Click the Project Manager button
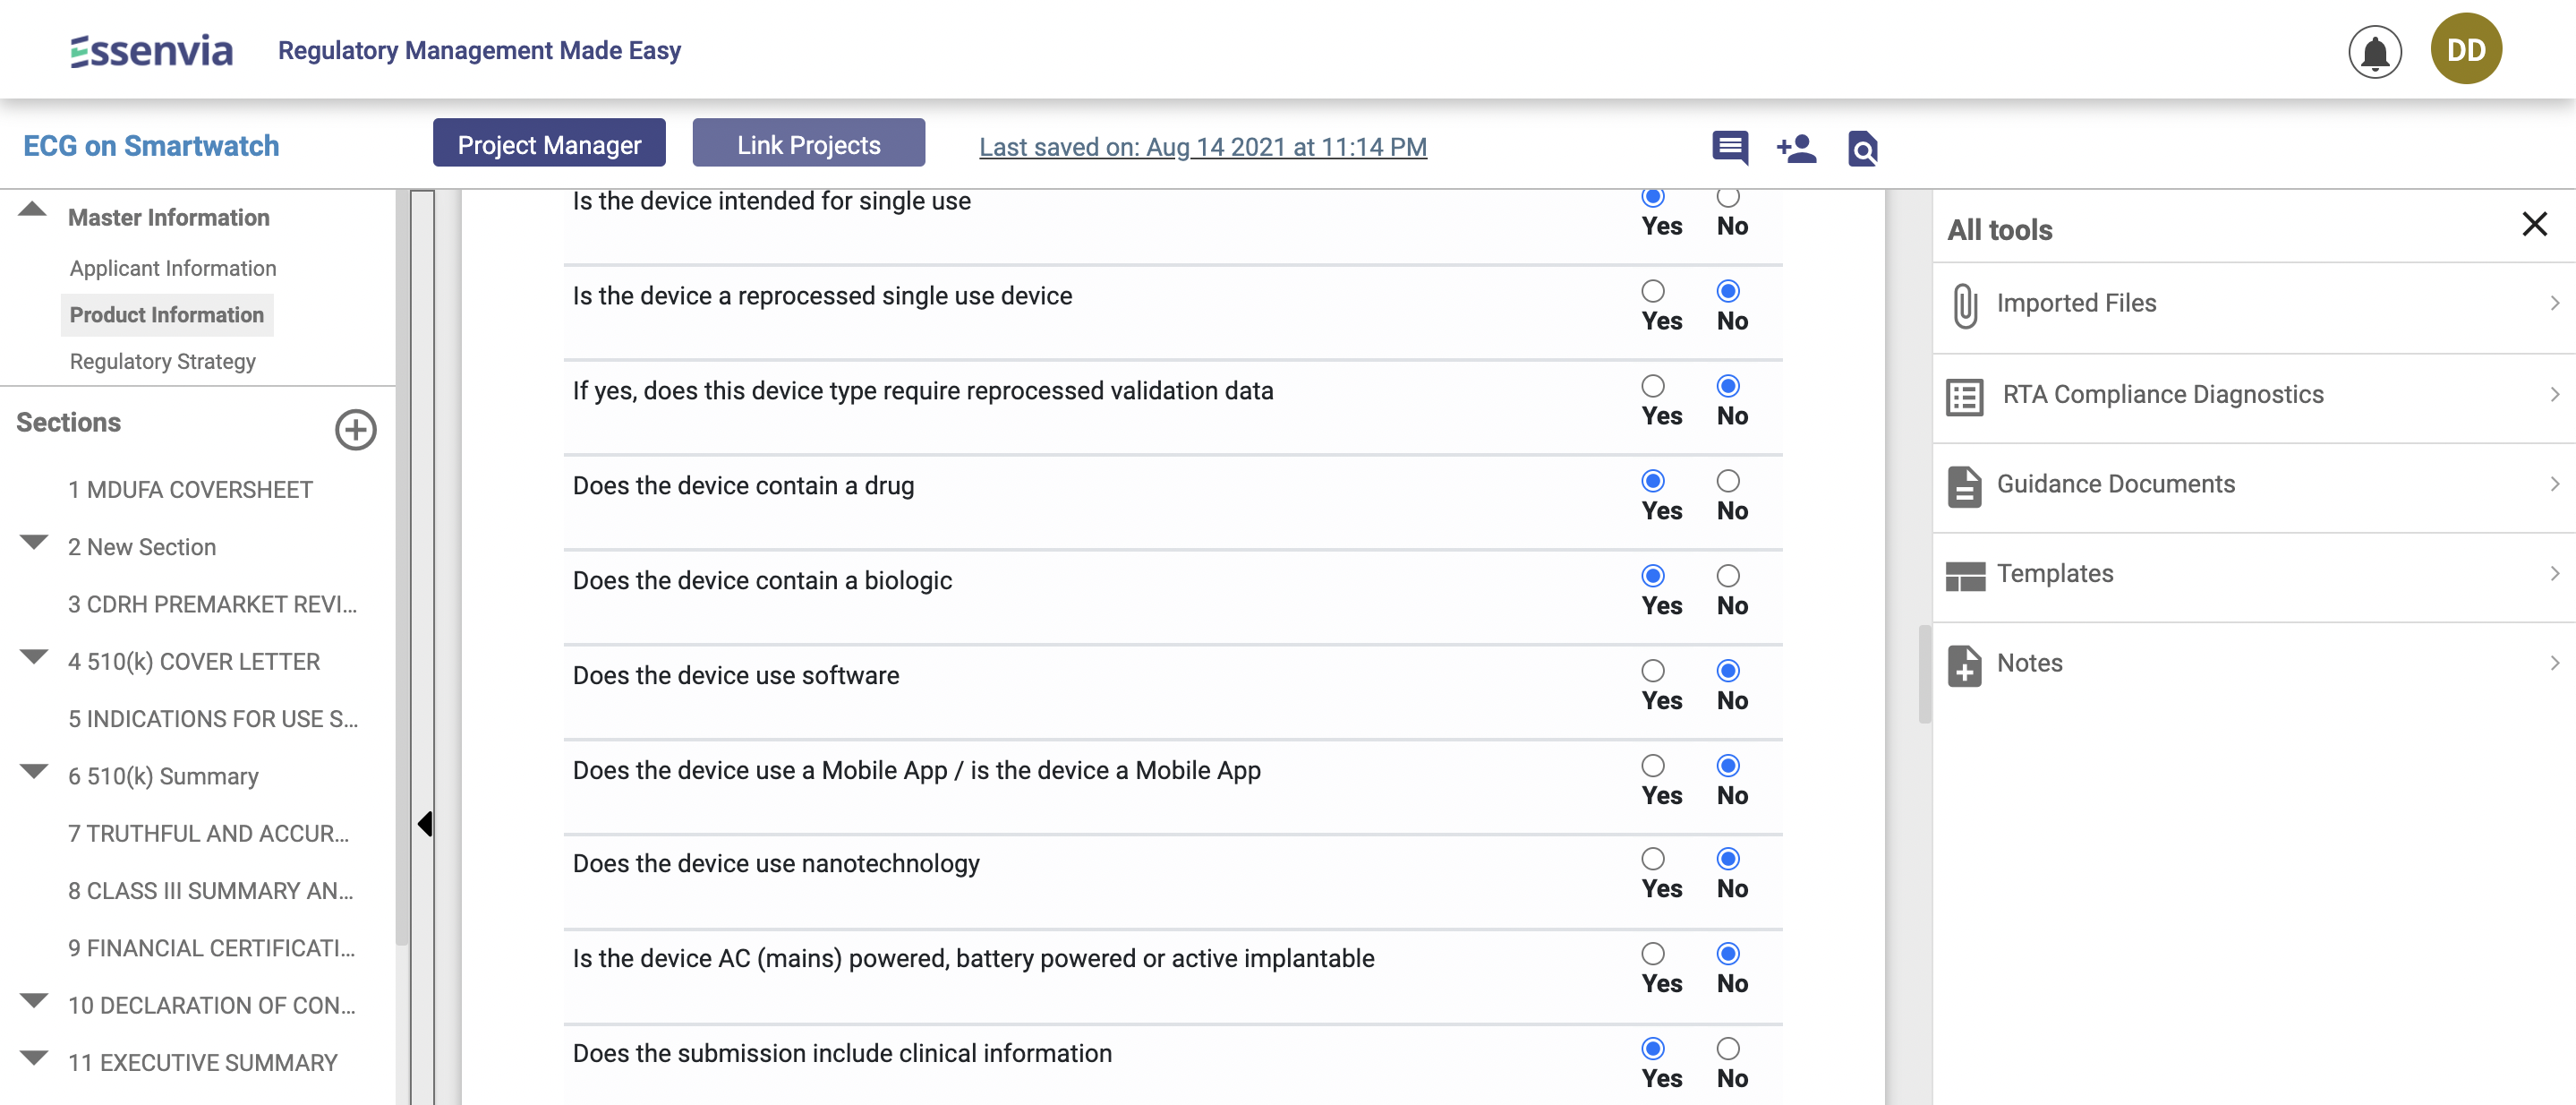 549,144
